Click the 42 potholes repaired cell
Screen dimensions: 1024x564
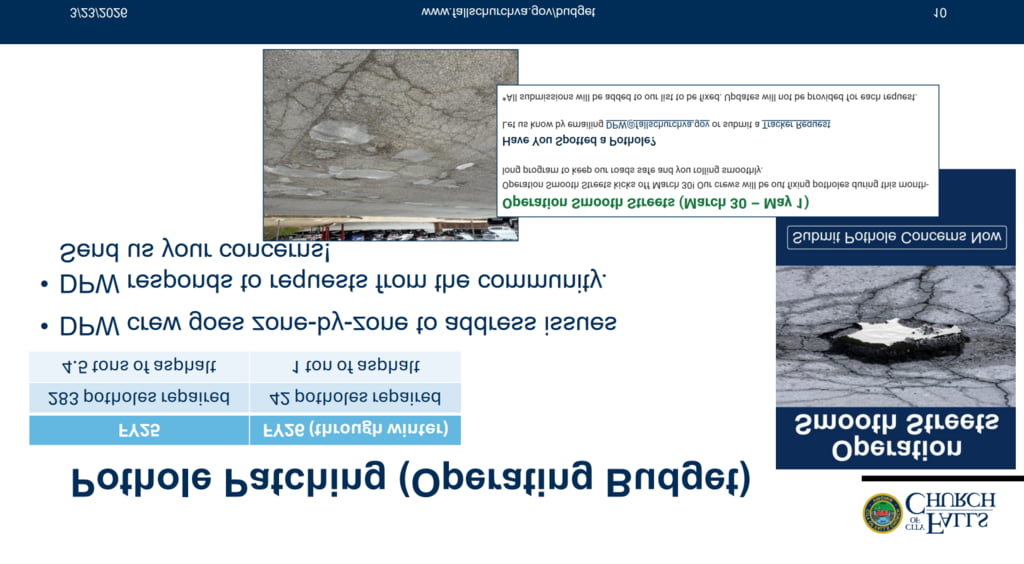point(355,398)
